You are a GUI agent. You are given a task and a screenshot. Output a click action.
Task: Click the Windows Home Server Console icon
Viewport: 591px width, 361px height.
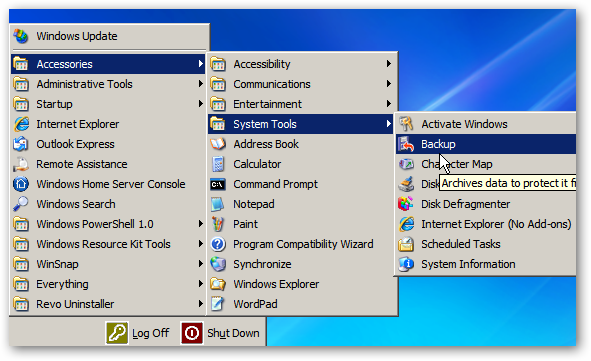point(21,184)
